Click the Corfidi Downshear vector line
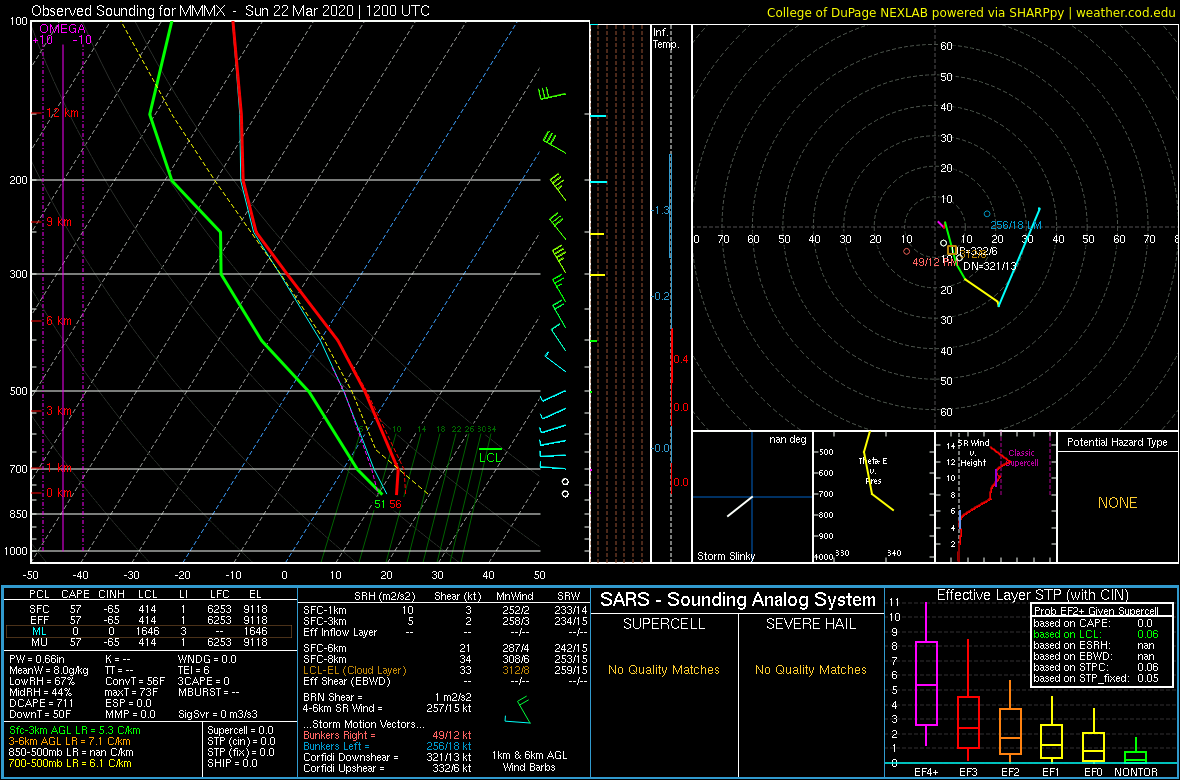This screenshot has width=1180, height=780. 387,757
